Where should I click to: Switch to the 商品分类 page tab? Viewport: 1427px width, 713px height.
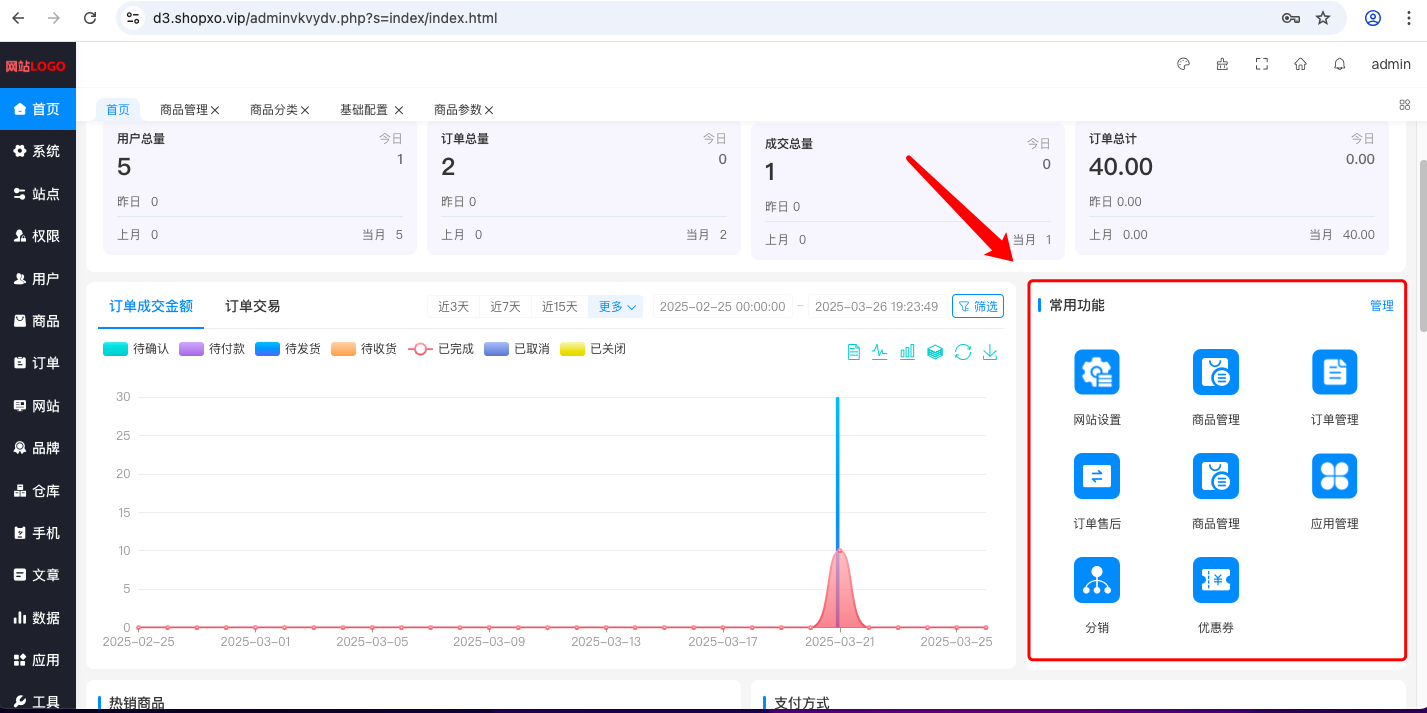[x=273, y=110]
